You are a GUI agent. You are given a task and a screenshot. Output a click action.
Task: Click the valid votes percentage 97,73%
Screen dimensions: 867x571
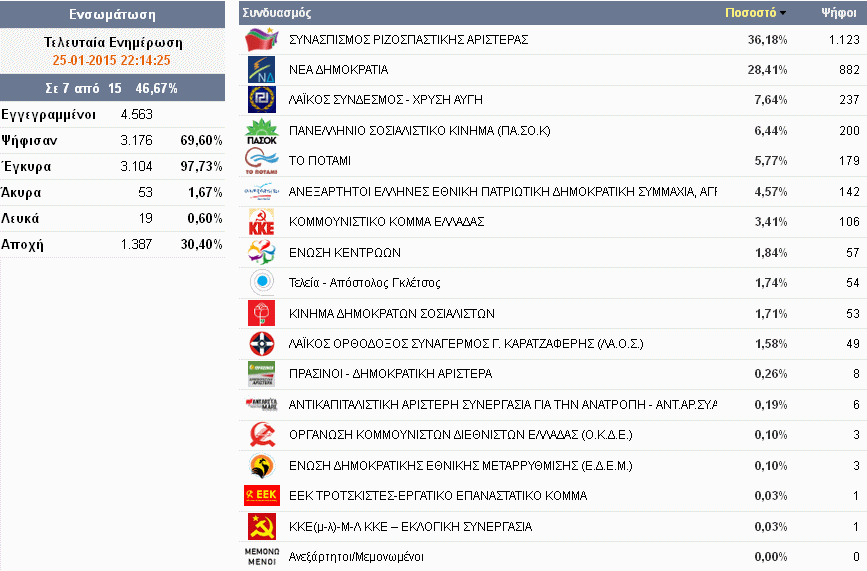coord(201,166)
